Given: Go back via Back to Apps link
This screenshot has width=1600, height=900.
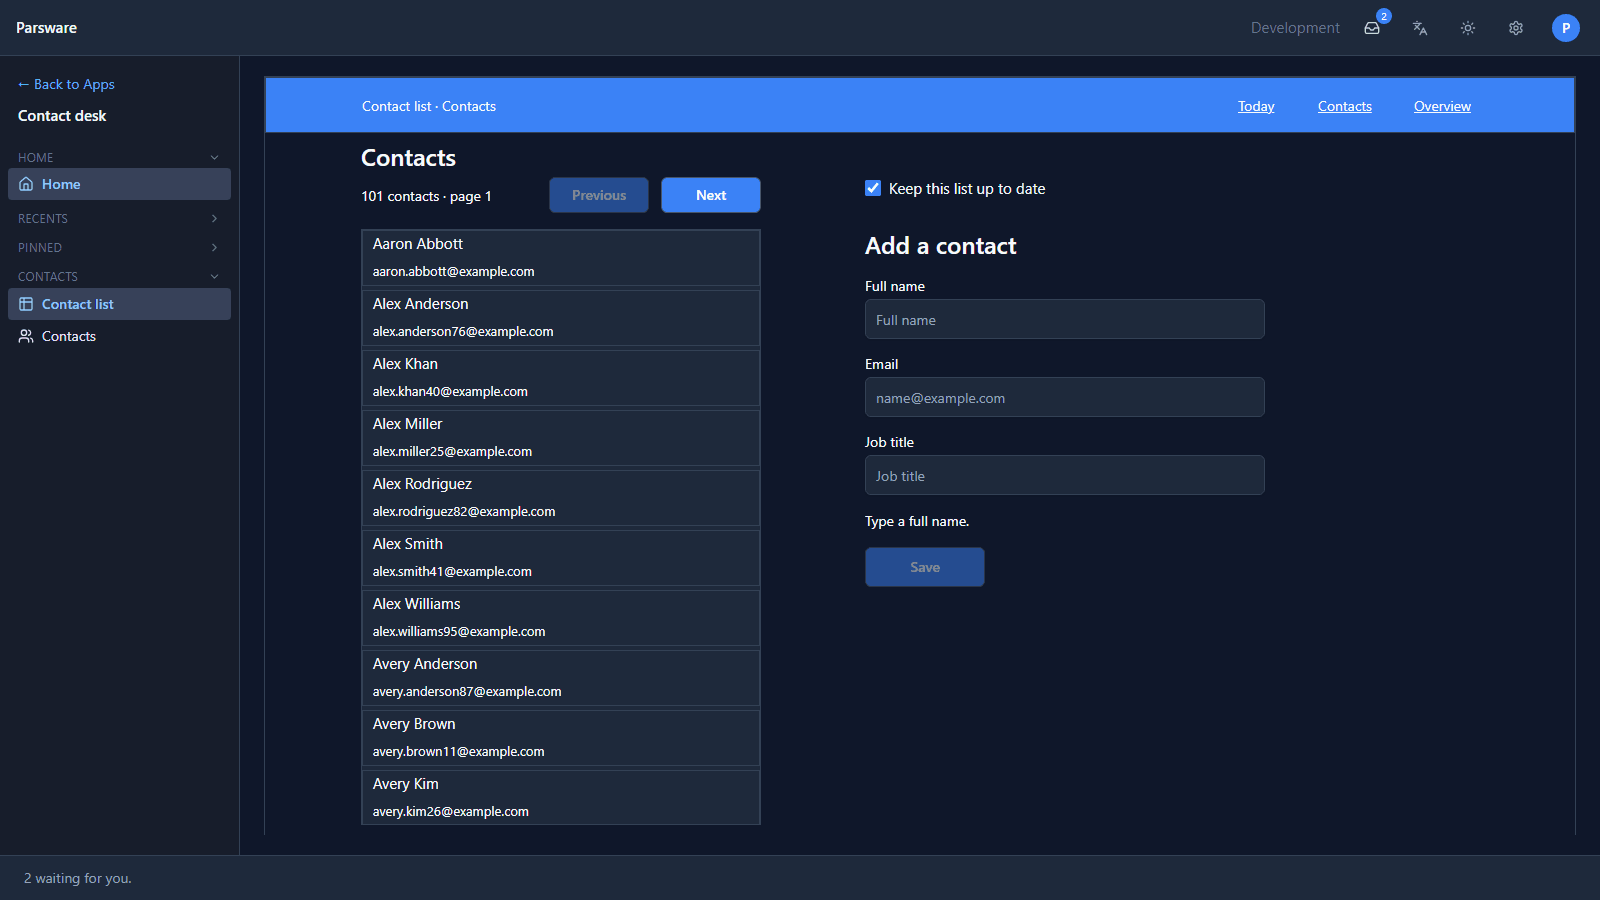Looking at the screenshot, I should [x=66, y=84].
